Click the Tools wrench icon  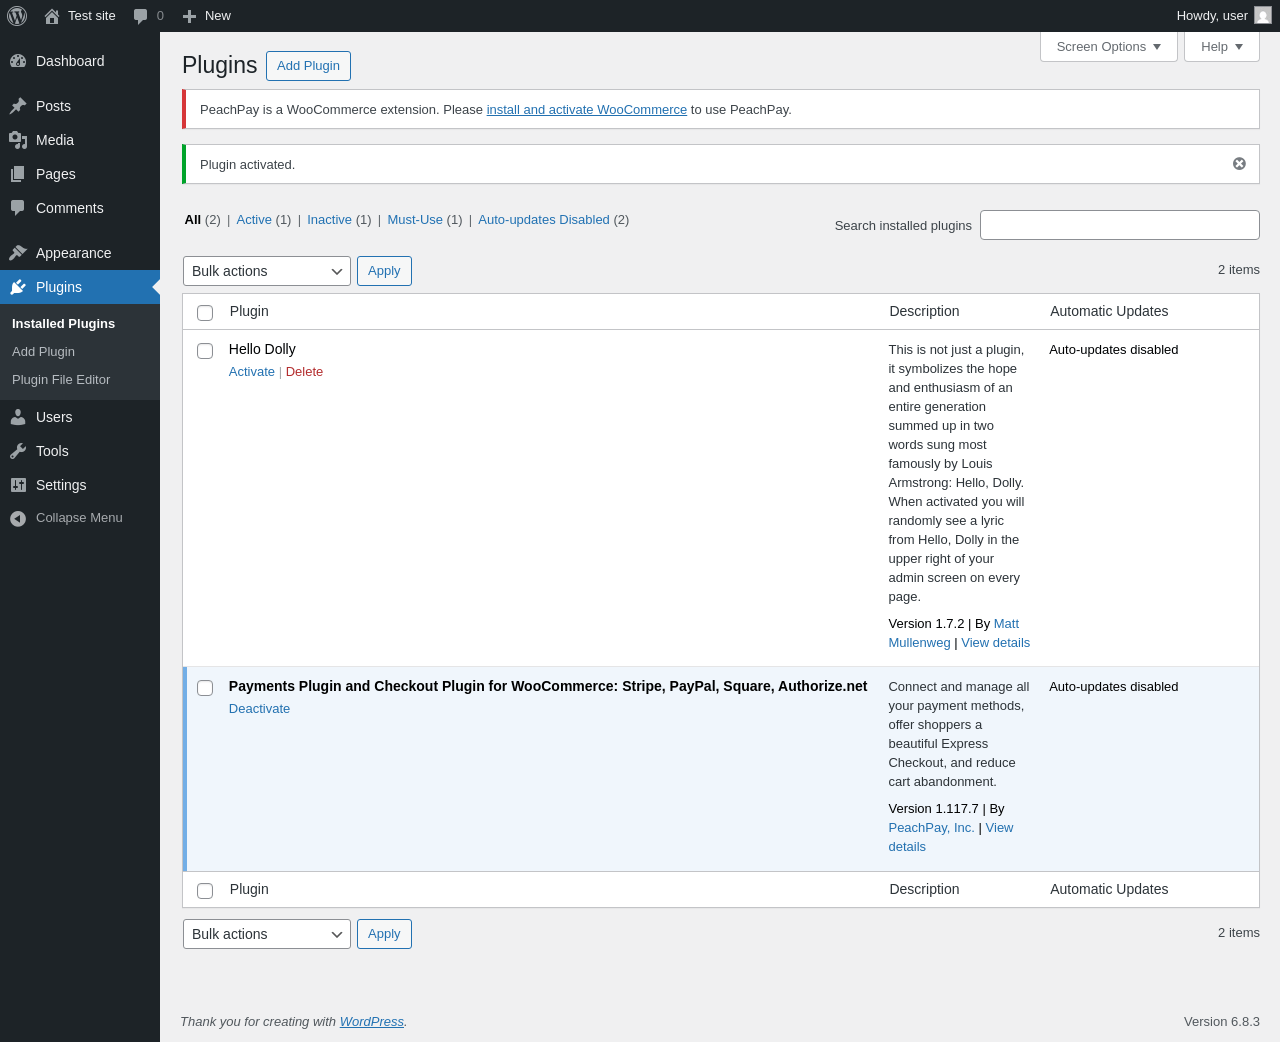[x=18, y=451]
